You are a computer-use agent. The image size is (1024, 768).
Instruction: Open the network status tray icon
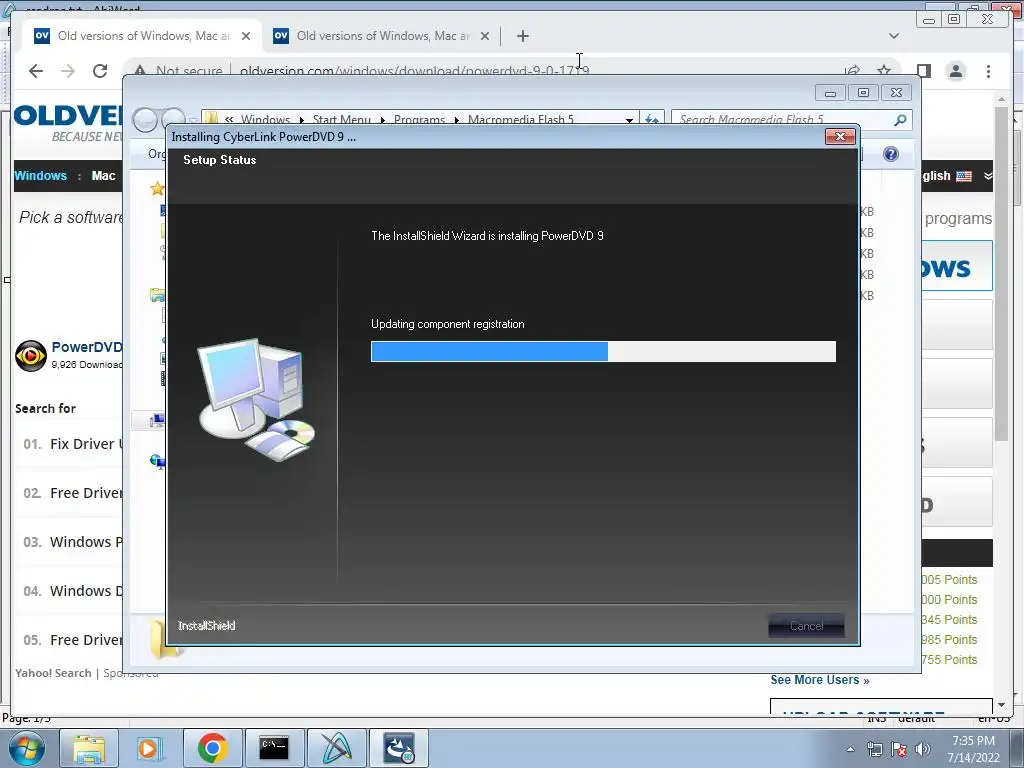pyautogui.click(x=874, y=750)
